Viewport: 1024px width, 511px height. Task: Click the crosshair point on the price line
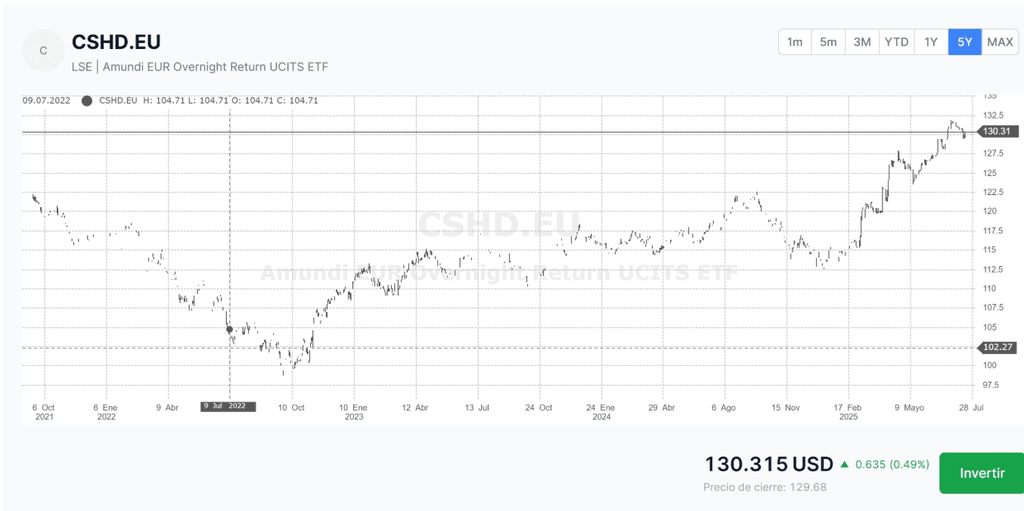(230, 329)
